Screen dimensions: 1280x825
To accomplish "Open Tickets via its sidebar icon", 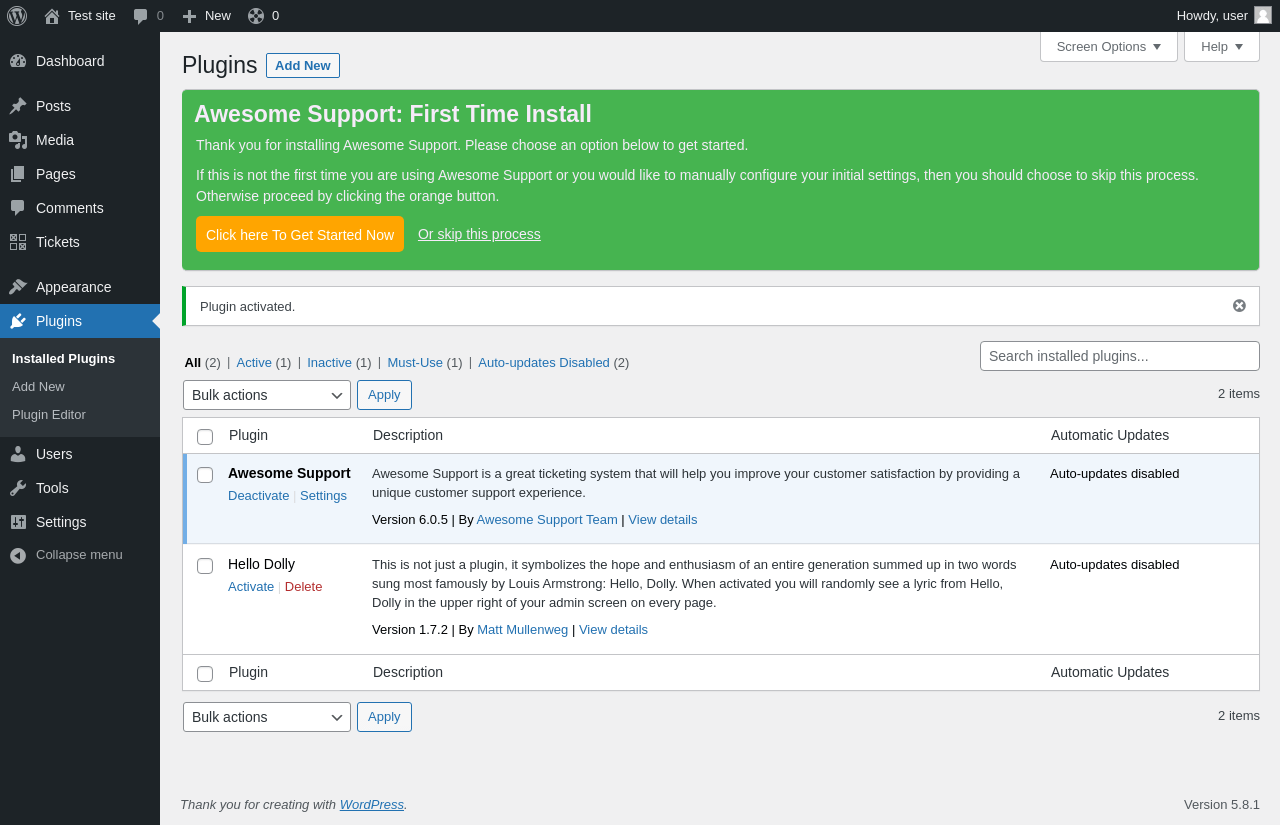I will pos(18,242).
